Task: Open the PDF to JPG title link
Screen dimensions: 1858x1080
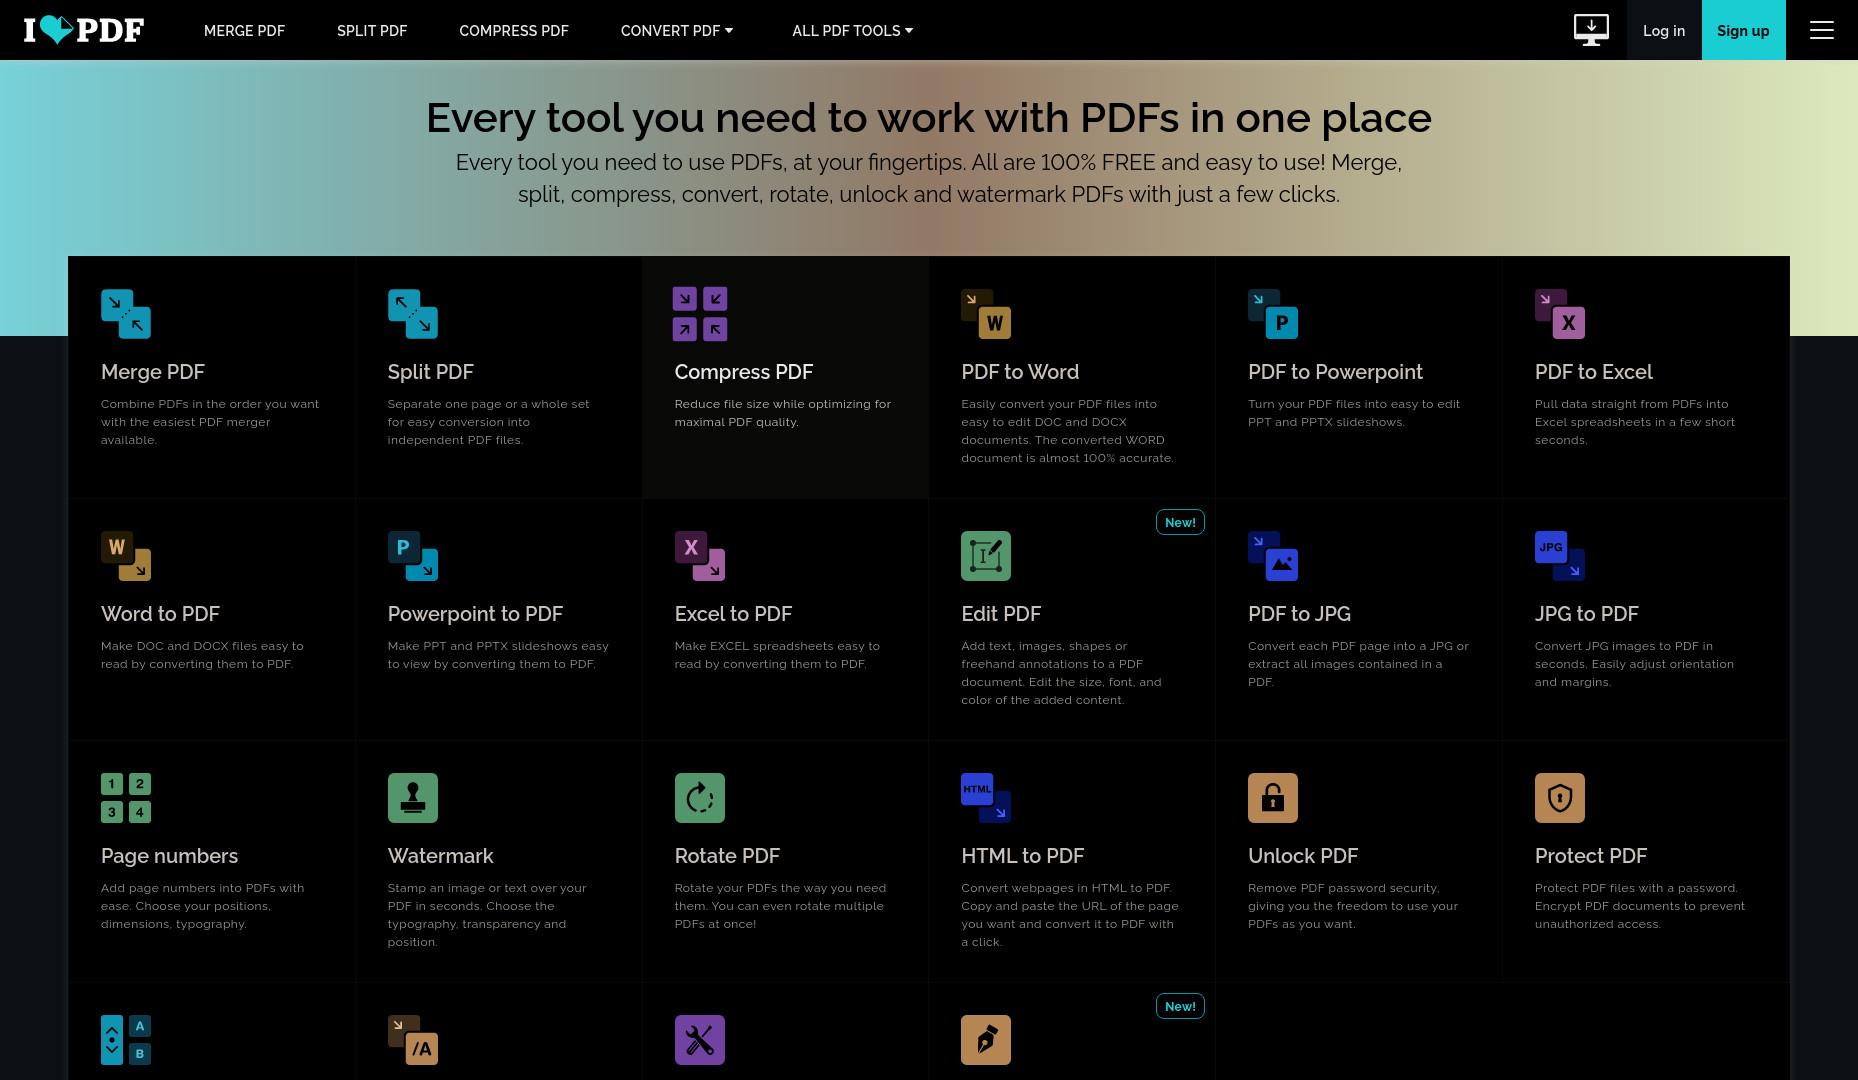Action: [1299, 614]
